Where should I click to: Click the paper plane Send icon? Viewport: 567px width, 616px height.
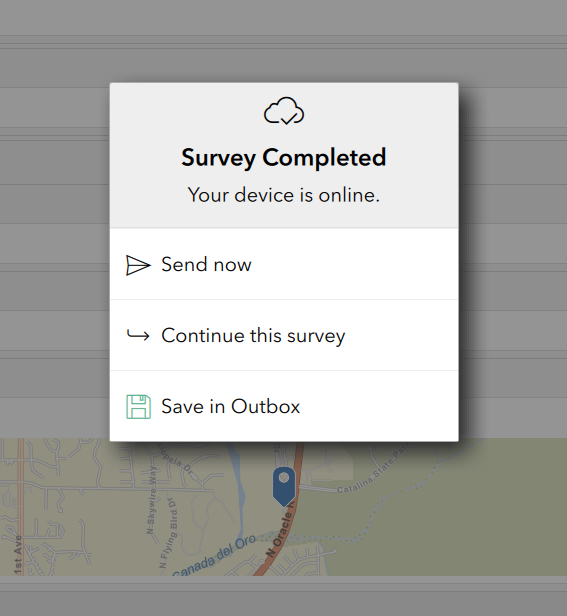coord(138,265)
